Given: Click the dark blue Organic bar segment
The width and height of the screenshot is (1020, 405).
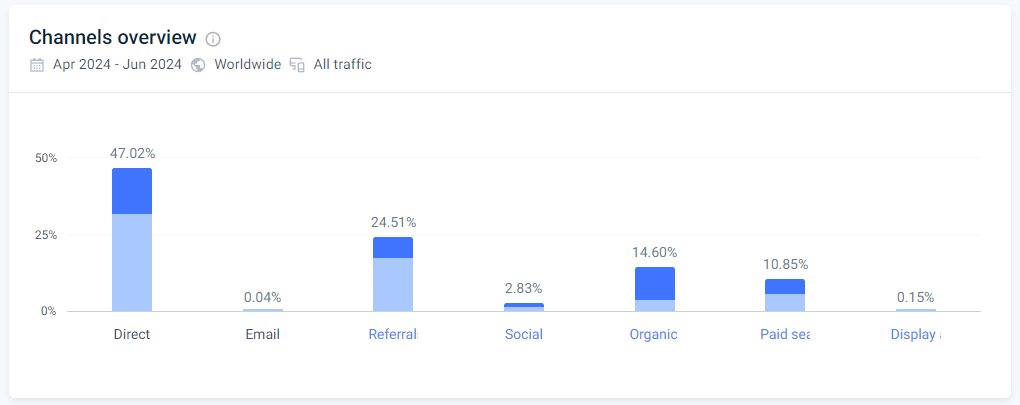Looking at the screenshot, I should 654,283.
